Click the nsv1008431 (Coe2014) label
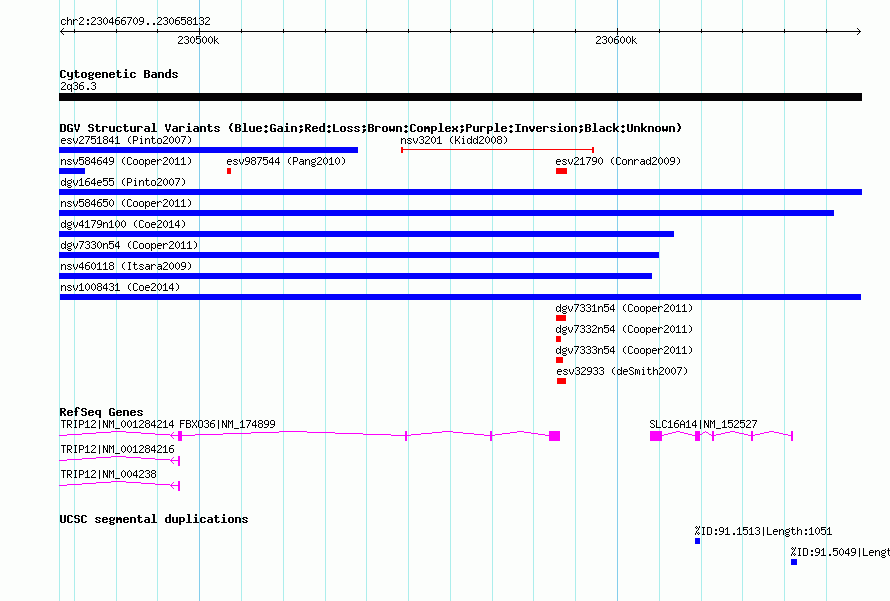Screen dimensions: 890x601 pos(120,287)
